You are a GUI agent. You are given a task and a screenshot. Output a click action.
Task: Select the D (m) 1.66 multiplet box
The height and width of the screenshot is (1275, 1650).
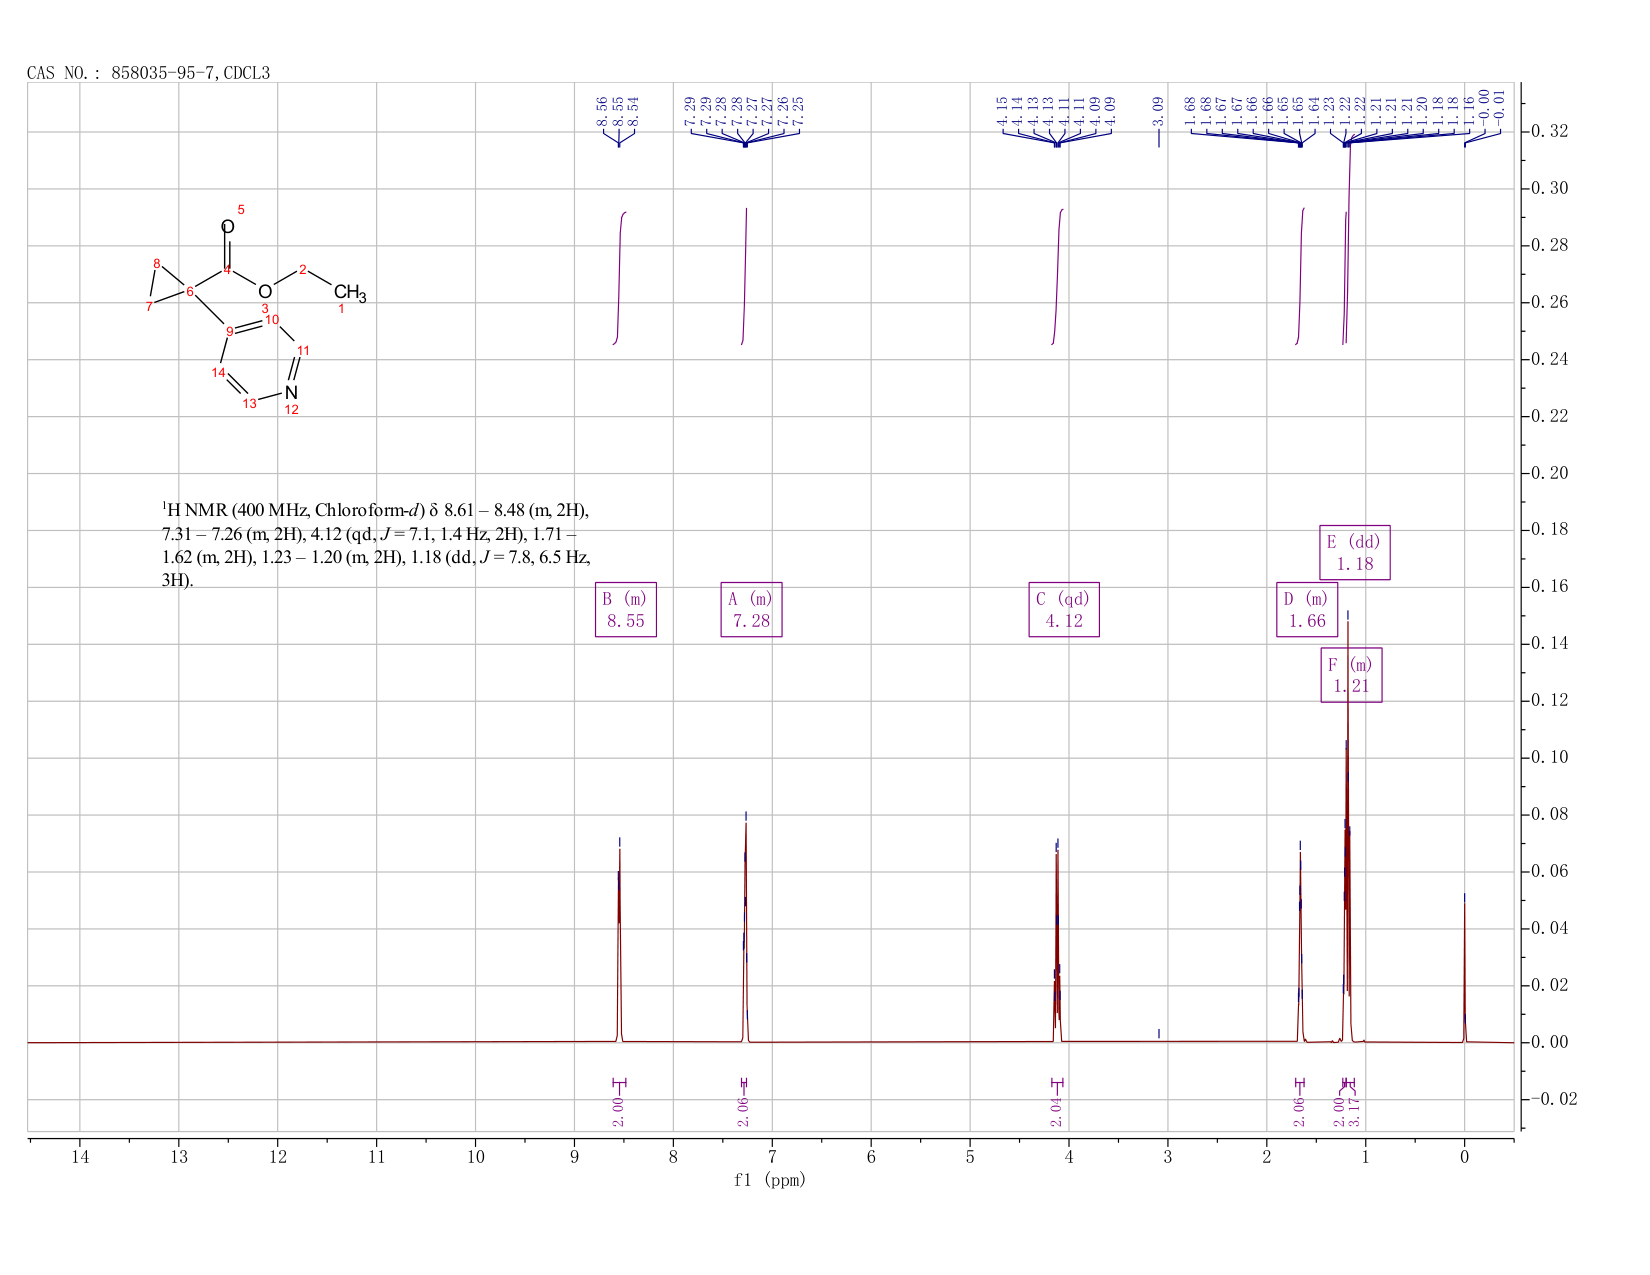click(1307, 609)
